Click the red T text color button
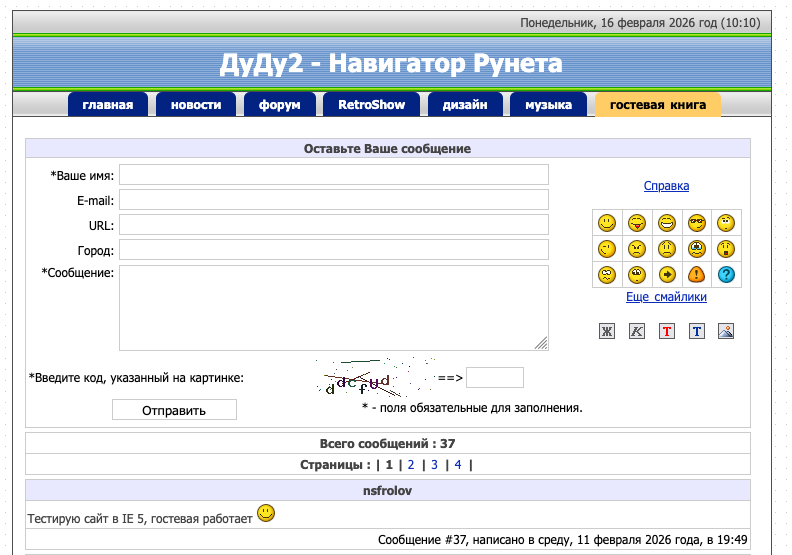792x555 pixels. tap(666, 331)
